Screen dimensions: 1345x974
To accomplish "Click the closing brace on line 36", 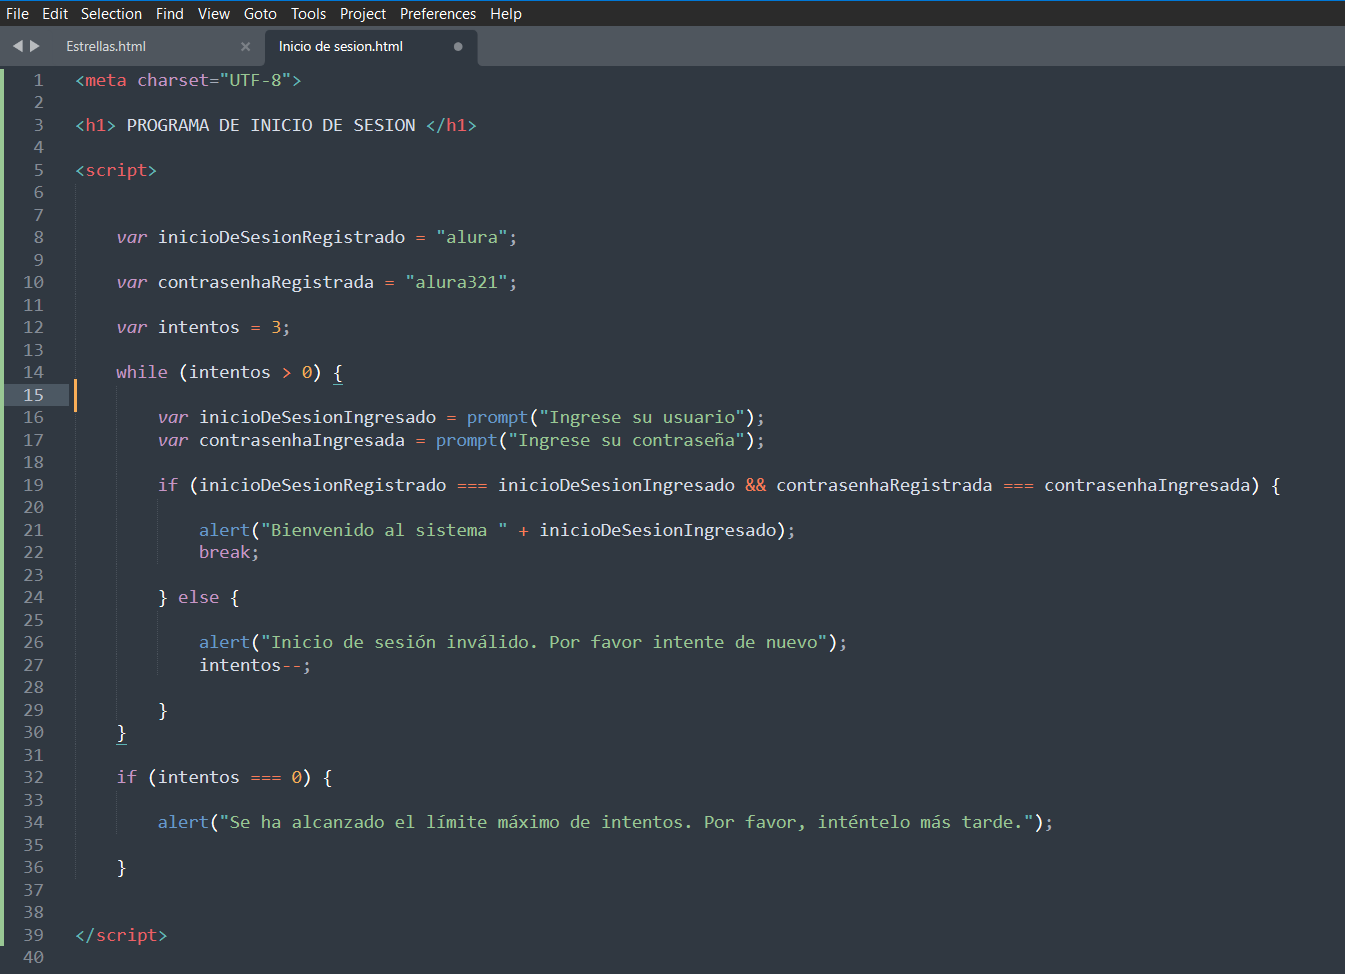I will [x=121, y=867].
